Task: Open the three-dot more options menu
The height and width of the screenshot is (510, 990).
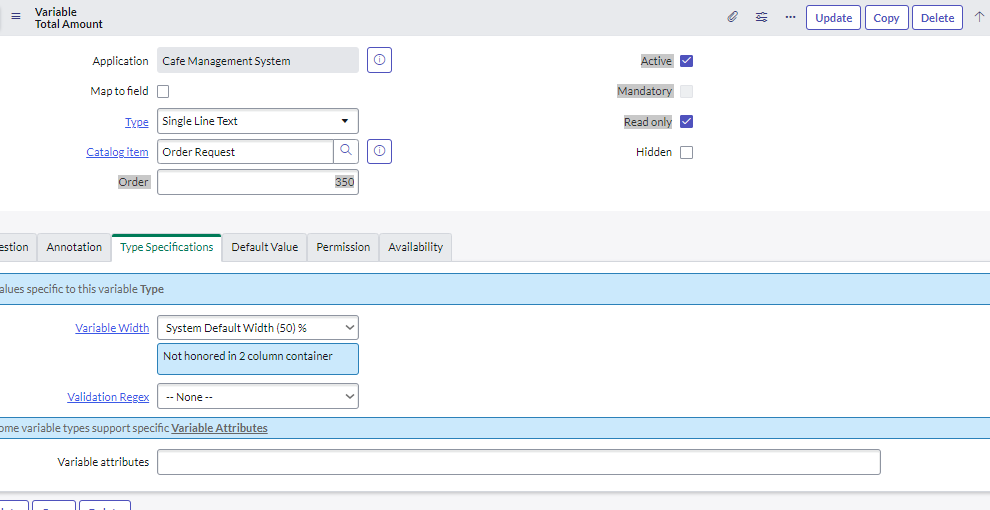Action: (790, 17)
